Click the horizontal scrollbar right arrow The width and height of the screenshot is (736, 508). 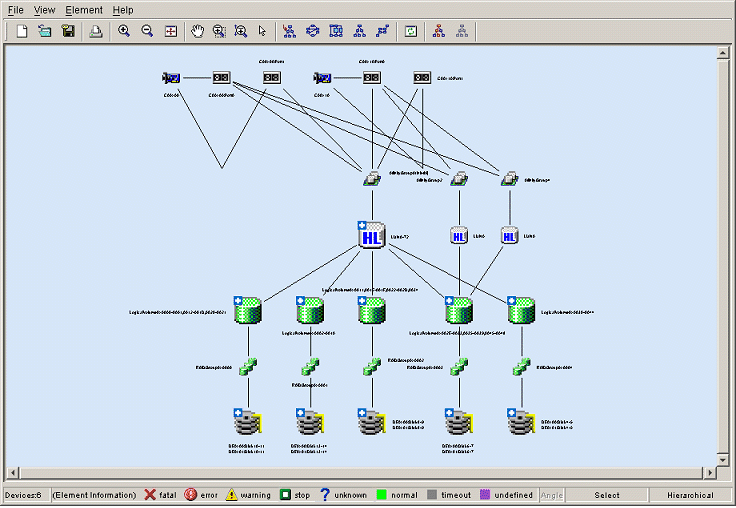[x=709, y=472]
